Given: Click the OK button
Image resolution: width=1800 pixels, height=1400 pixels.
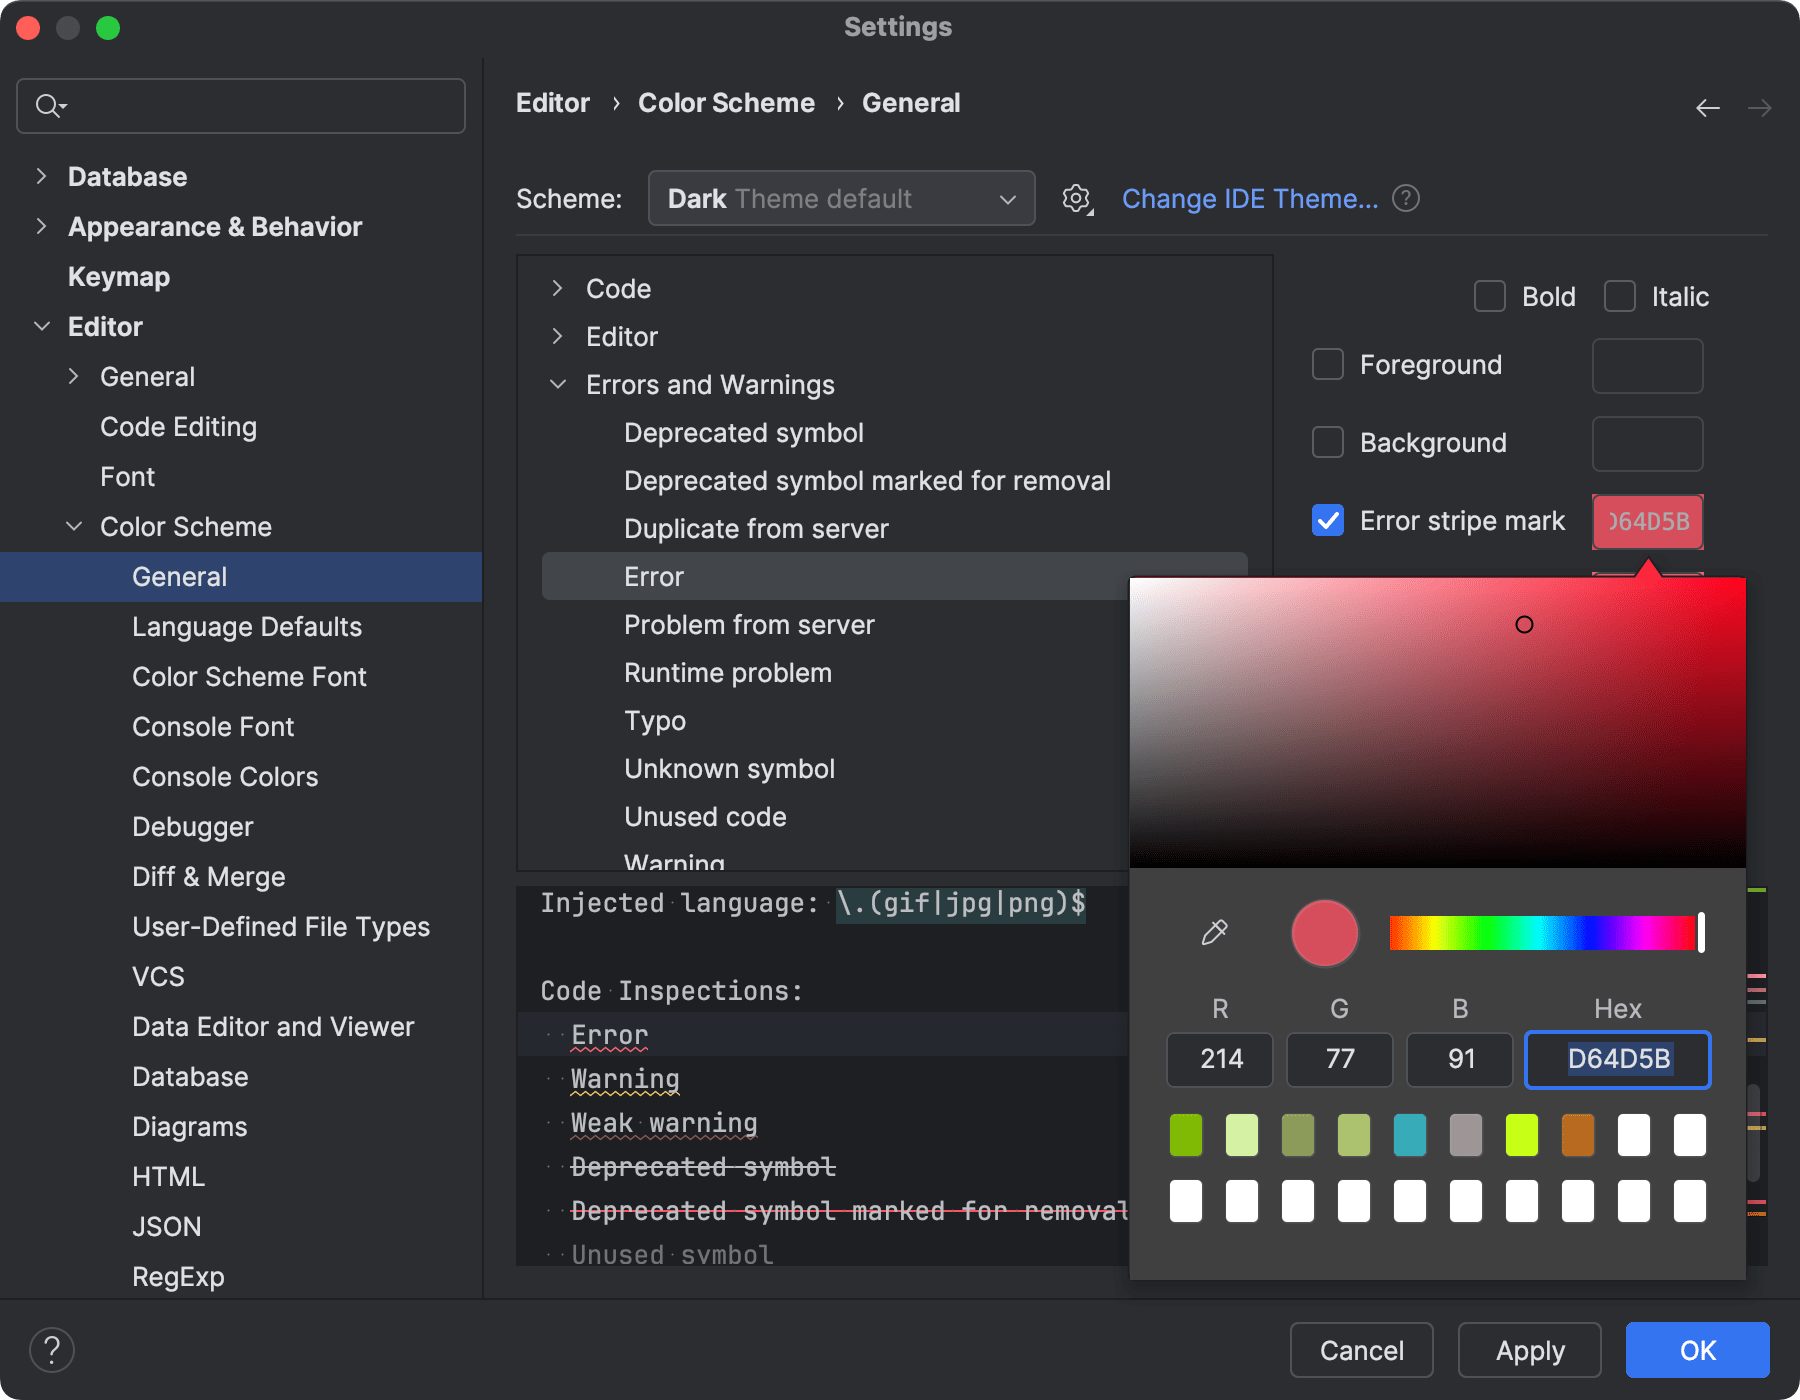Looking at the screenshot, I should [x=1698, y=1350].
